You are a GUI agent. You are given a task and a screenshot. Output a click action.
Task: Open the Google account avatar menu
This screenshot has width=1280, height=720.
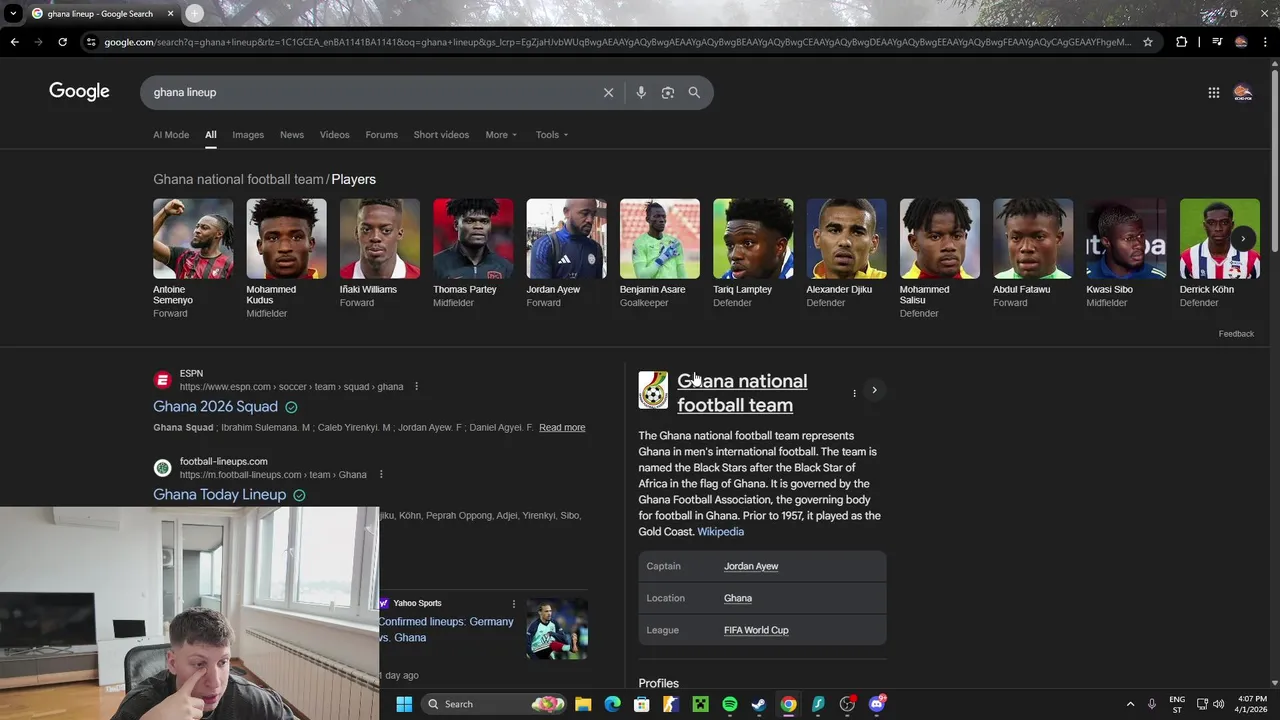1243,92
